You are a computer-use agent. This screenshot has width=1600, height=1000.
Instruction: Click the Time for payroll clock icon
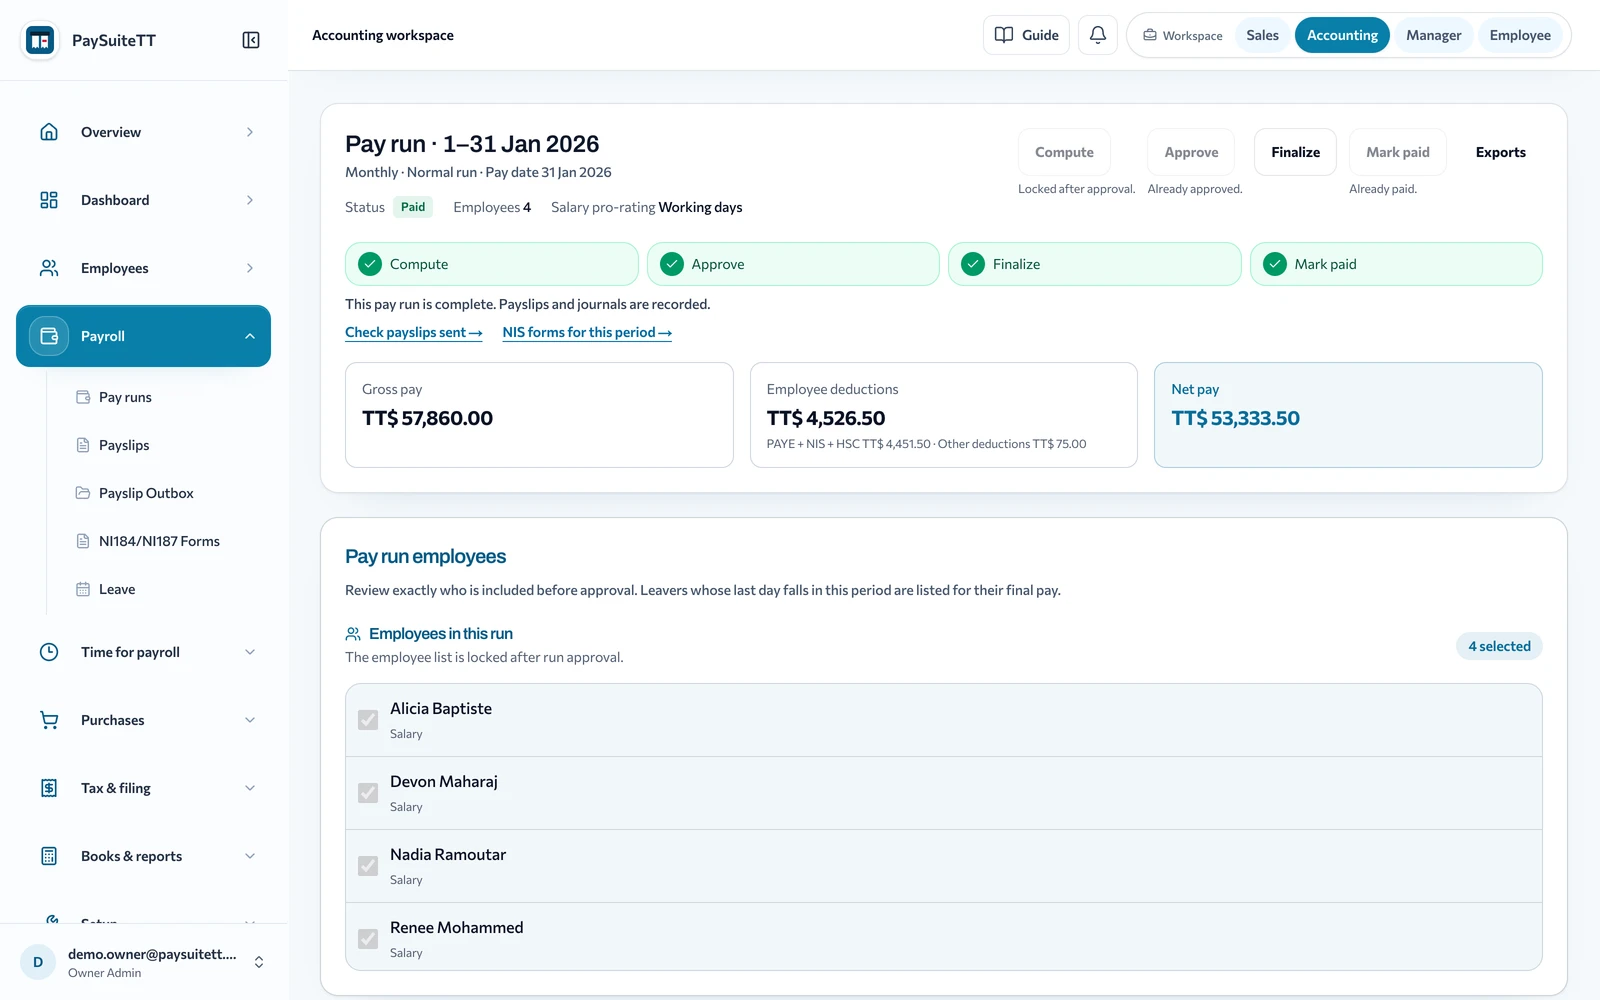click(49, 652)
